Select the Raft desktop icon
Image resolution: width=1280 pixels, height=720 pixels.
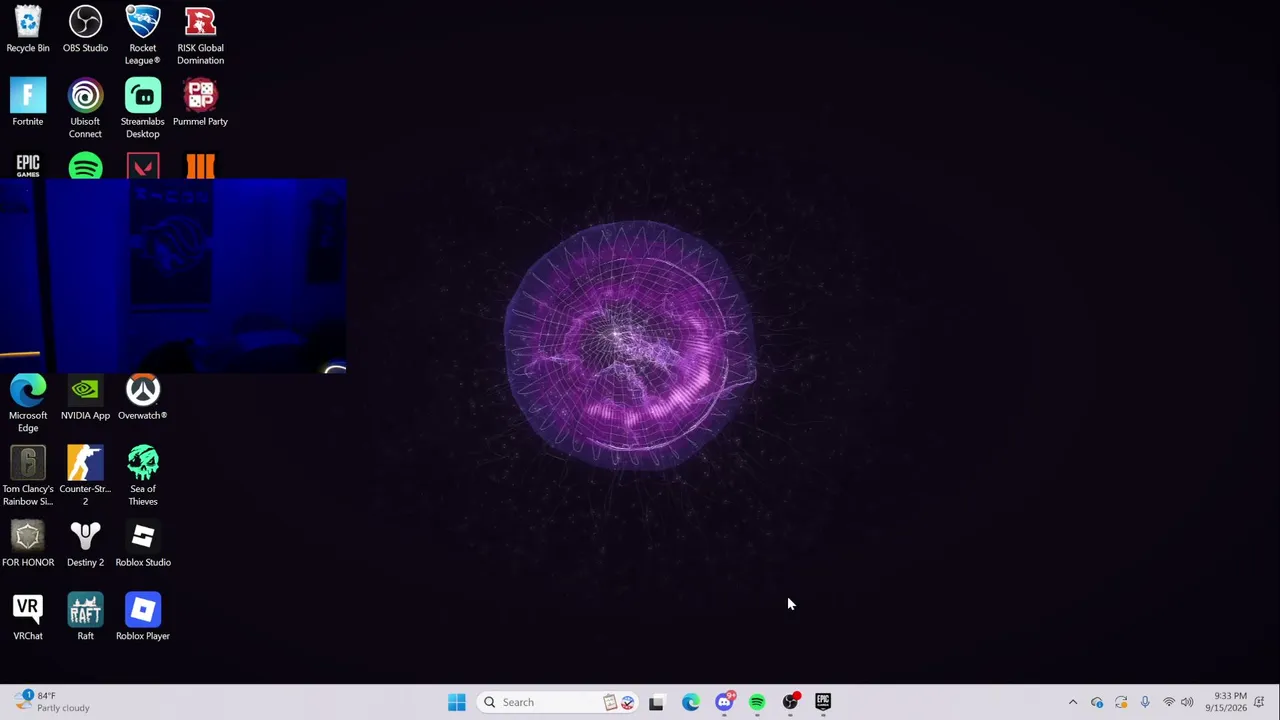click(x=85, y=617)
